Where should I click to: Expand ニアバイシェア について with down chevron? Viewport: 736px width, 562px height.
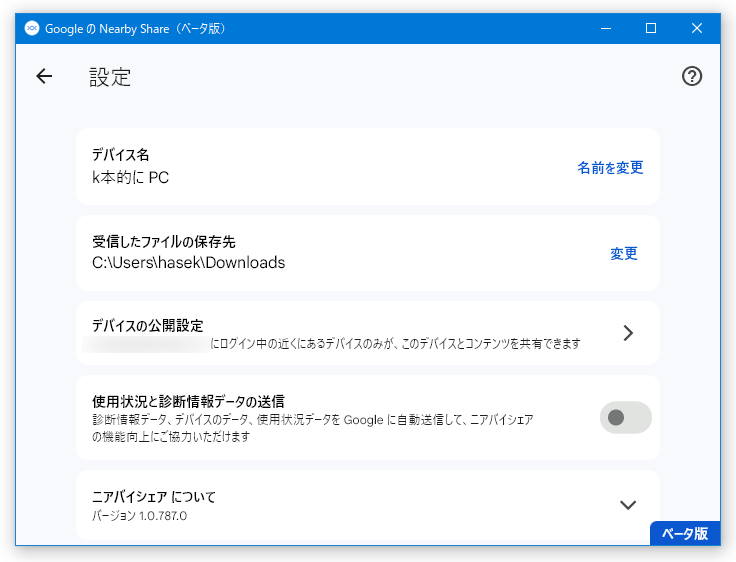pos(628,505)
